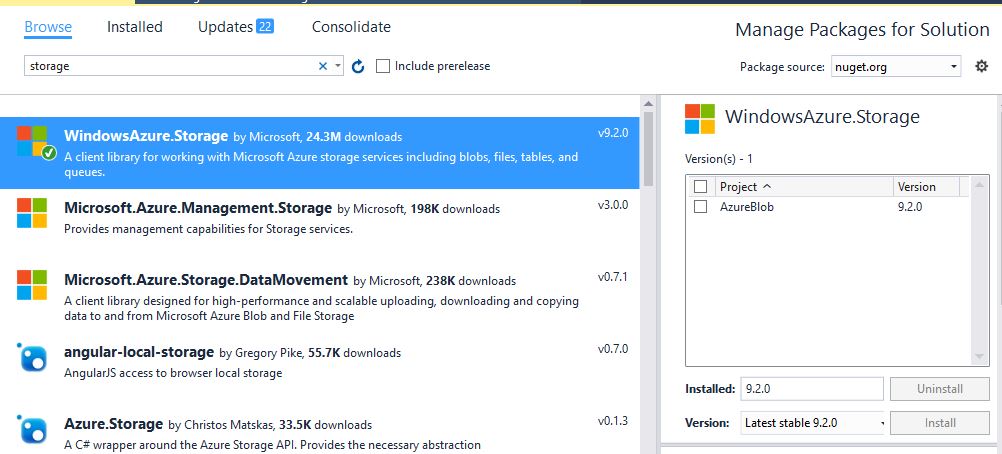Screen dimensions: 1002x454
Task: Expand the Version selection dropdown
Action: (813, 422)
